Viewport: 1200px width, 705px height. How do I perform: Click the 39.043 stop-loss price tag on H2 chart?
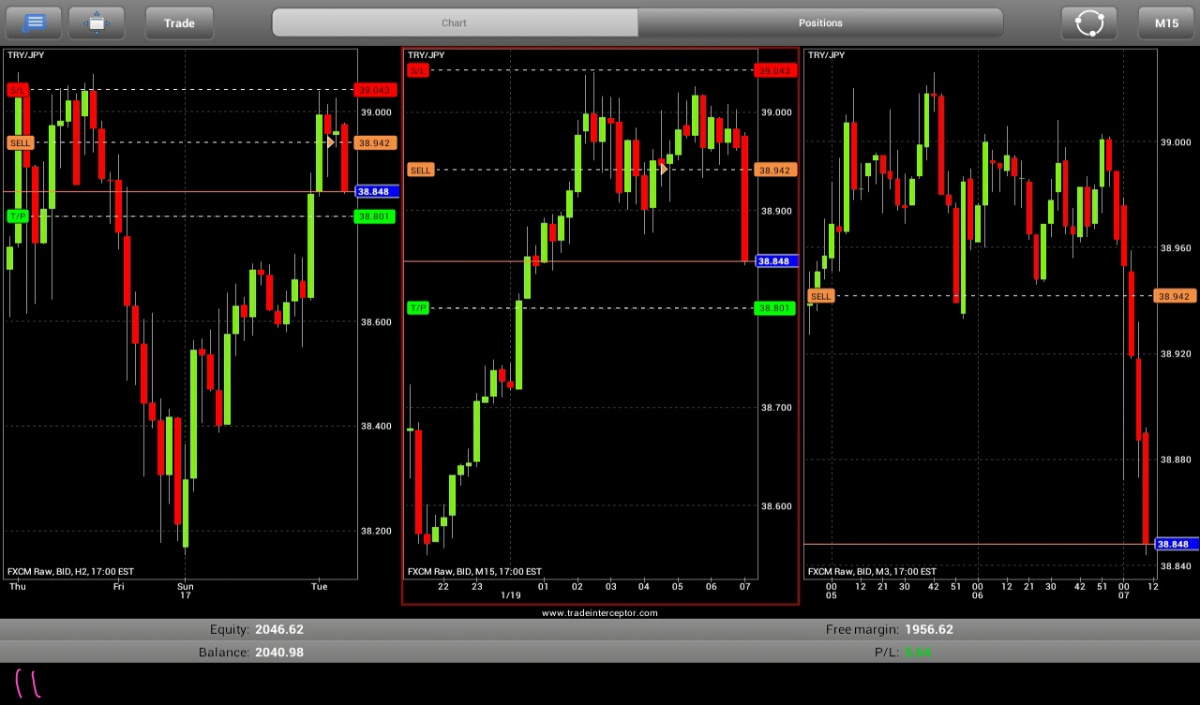point(375,90)
